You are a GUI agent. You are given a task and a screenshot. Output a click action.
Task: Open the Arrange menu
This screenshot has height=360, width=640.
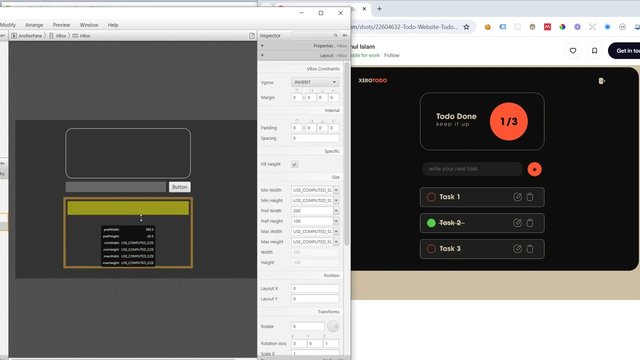(x=34, y=25)
